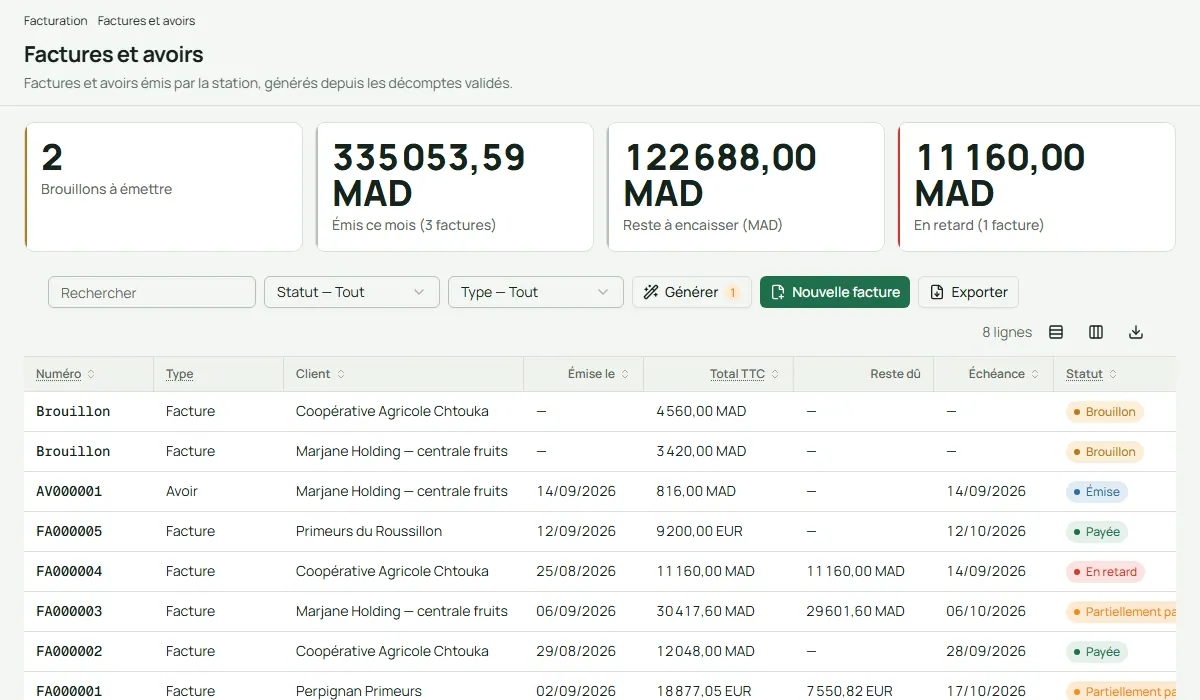Go to the Facturation breadcrumb
The image size is (1200, 700).
coord(55,21)
